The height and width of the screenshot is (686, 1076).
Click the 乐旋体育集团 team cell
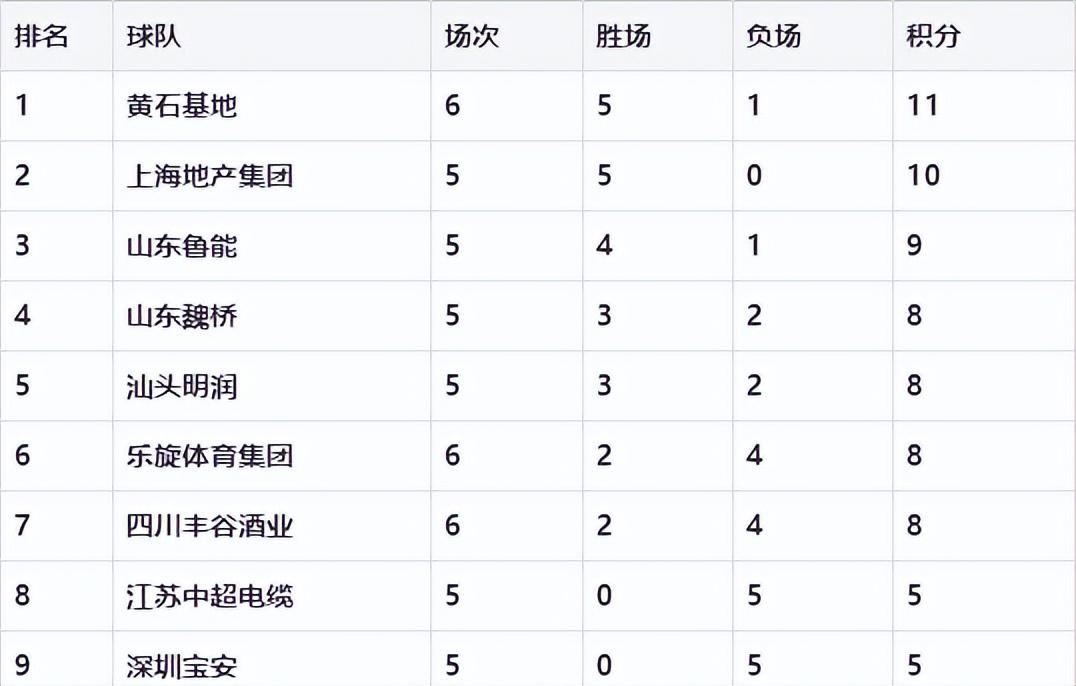pos(209,456)
